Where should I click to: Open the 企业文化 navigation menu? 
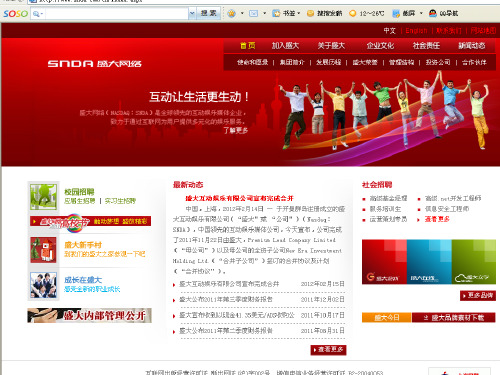[x=380, y=46]
